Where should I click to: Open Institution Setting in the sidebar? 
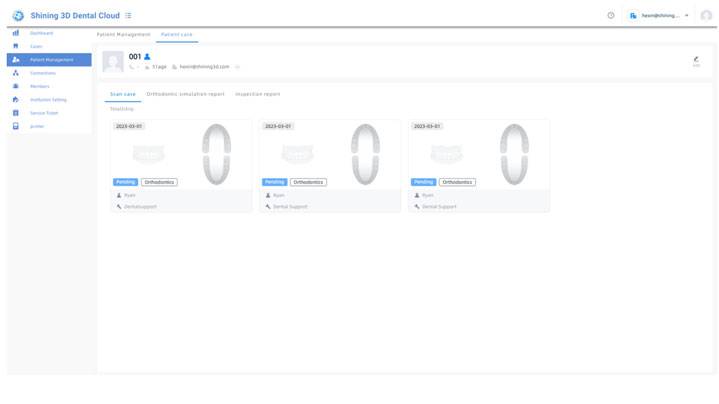49,100
